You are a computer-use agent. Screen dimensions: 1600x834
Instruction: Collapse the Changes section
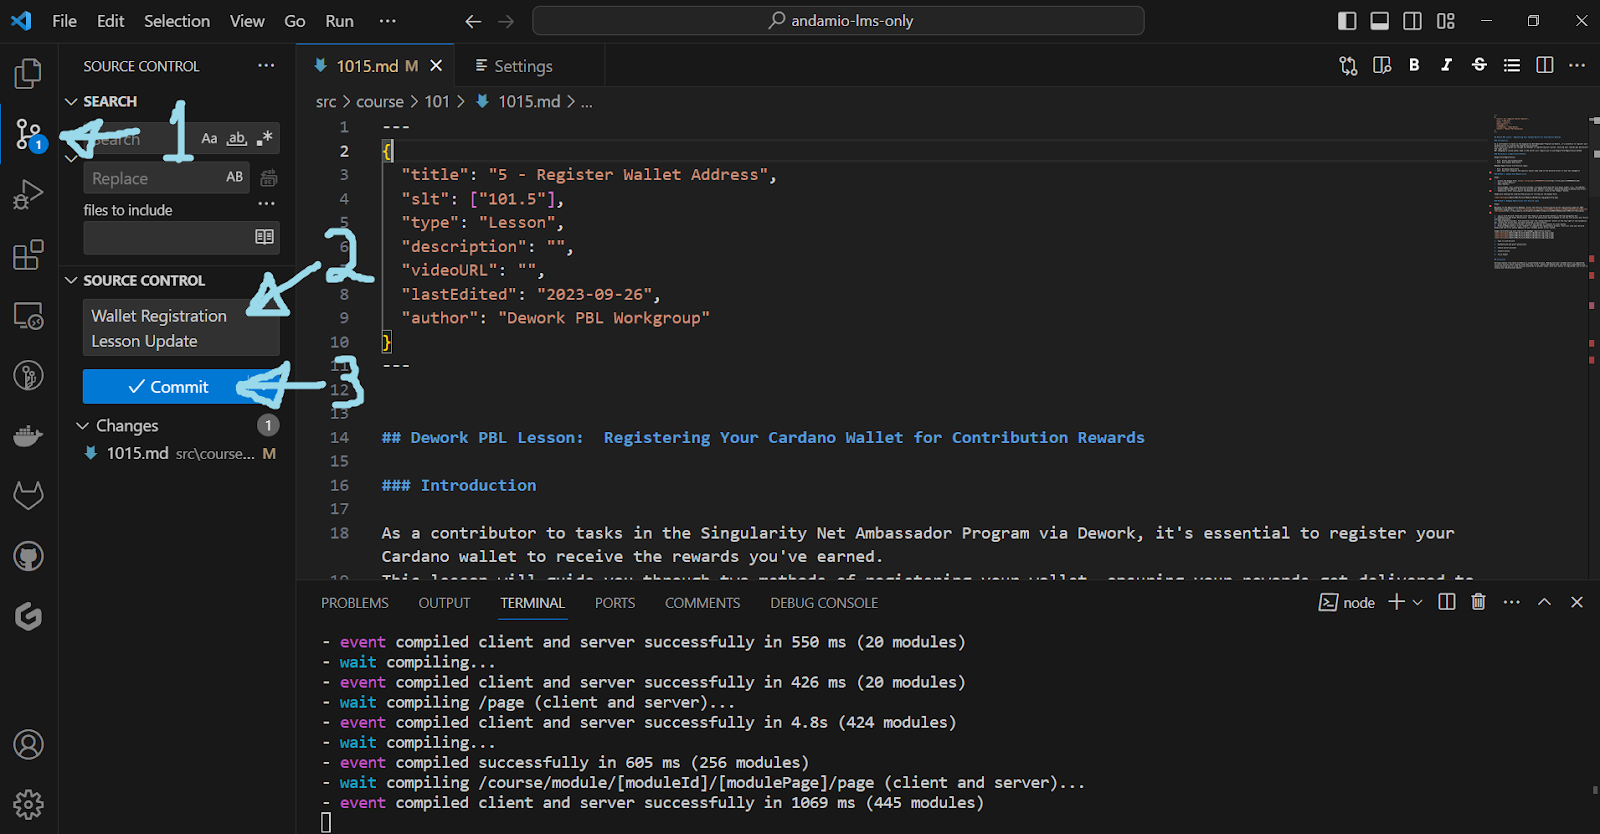(83, 426)
